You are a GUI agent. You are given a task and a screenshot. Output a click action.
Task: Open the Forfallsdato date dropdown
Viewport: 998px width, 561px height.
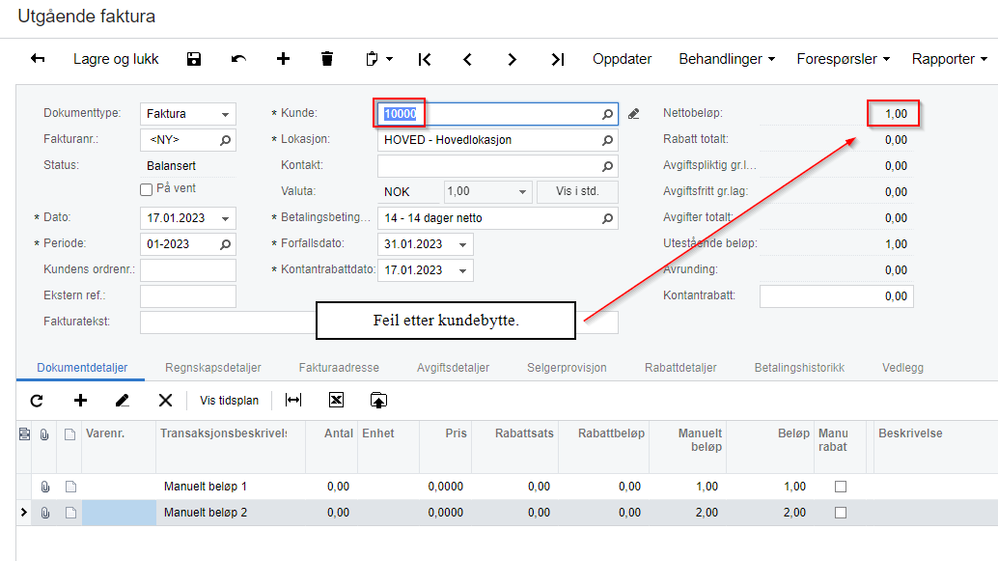point(463,245)
